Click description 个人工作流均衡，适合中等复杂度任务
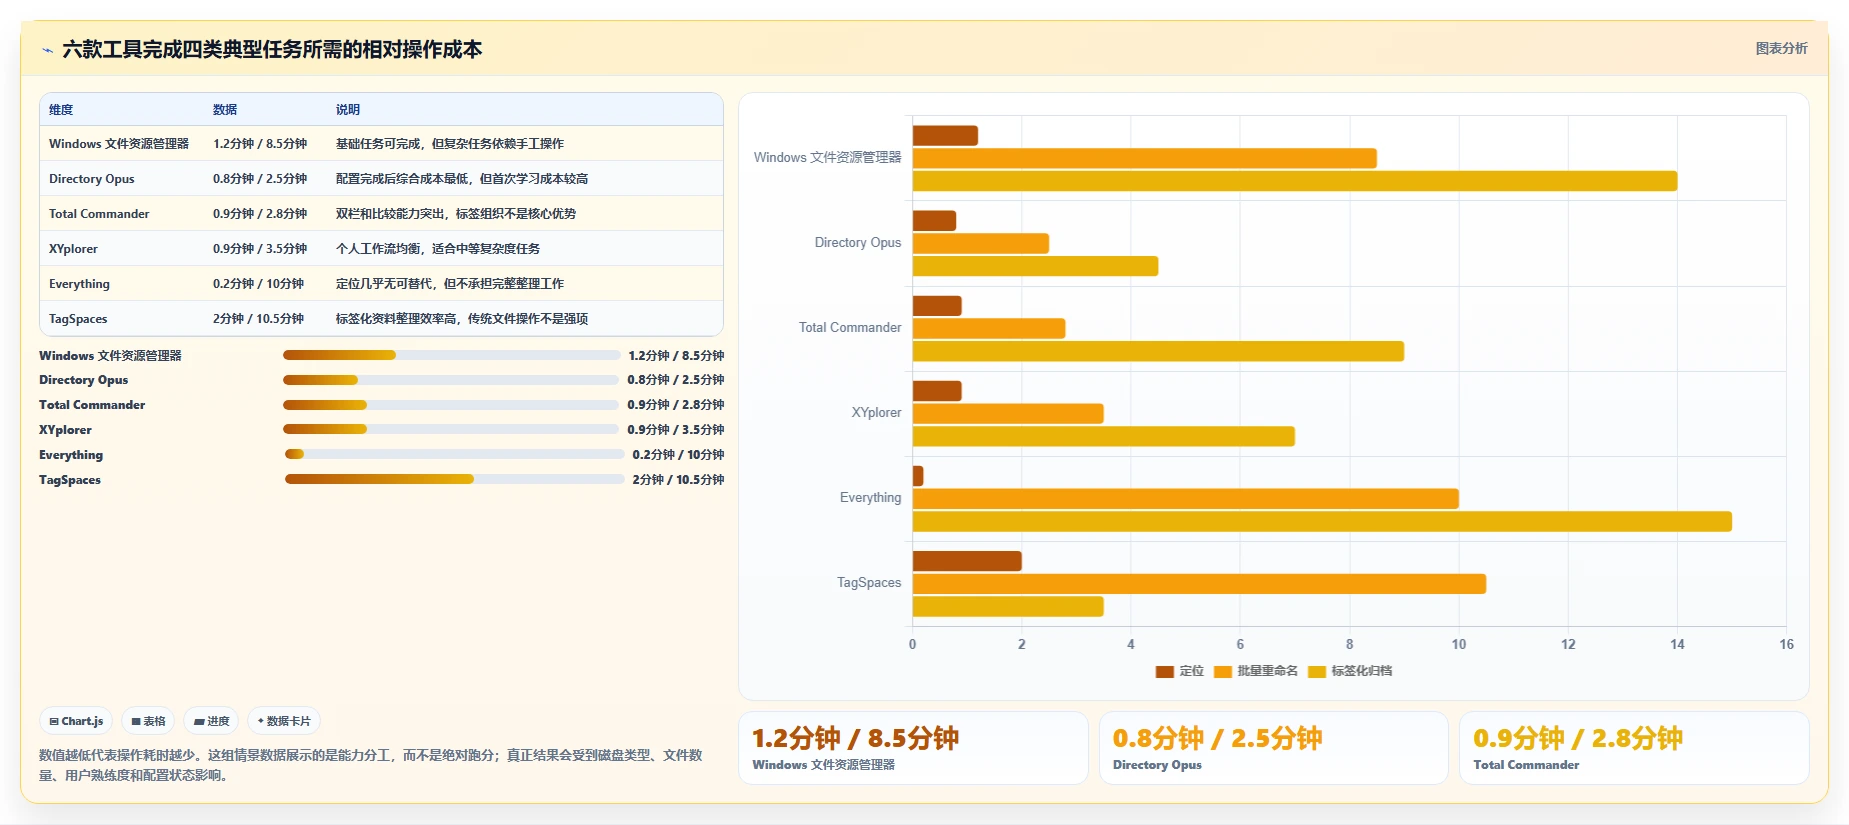1849x825 pixels. click(x=438, y=249)
